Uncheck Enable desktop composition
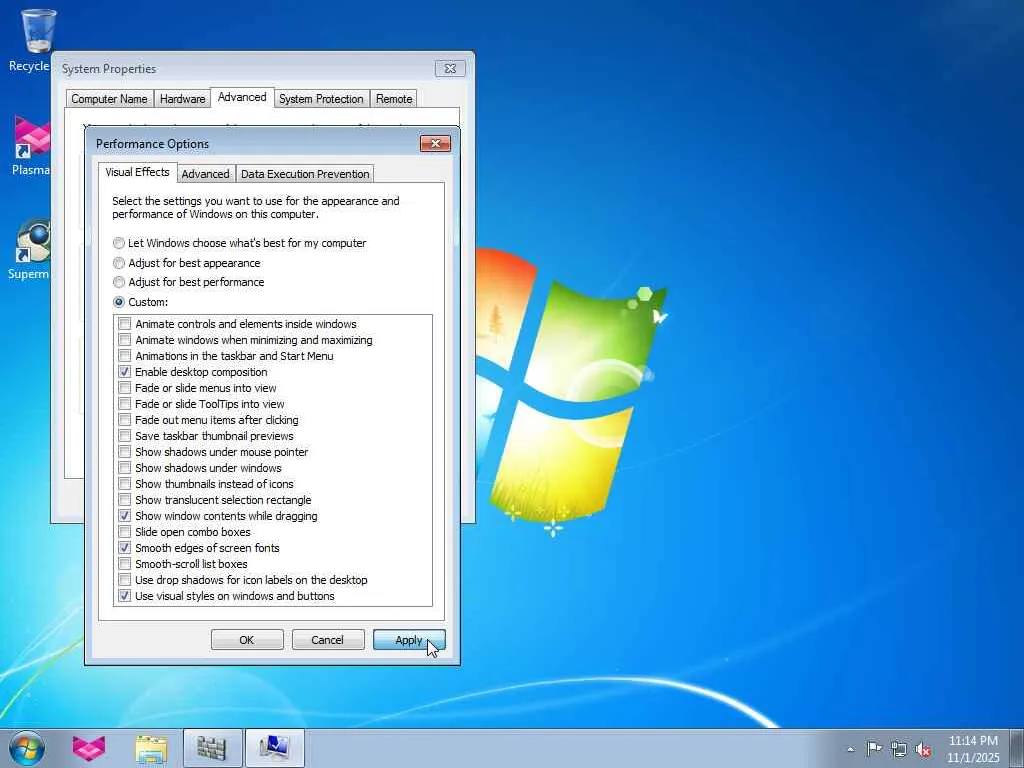1024x768 pixels. point(125,372)
